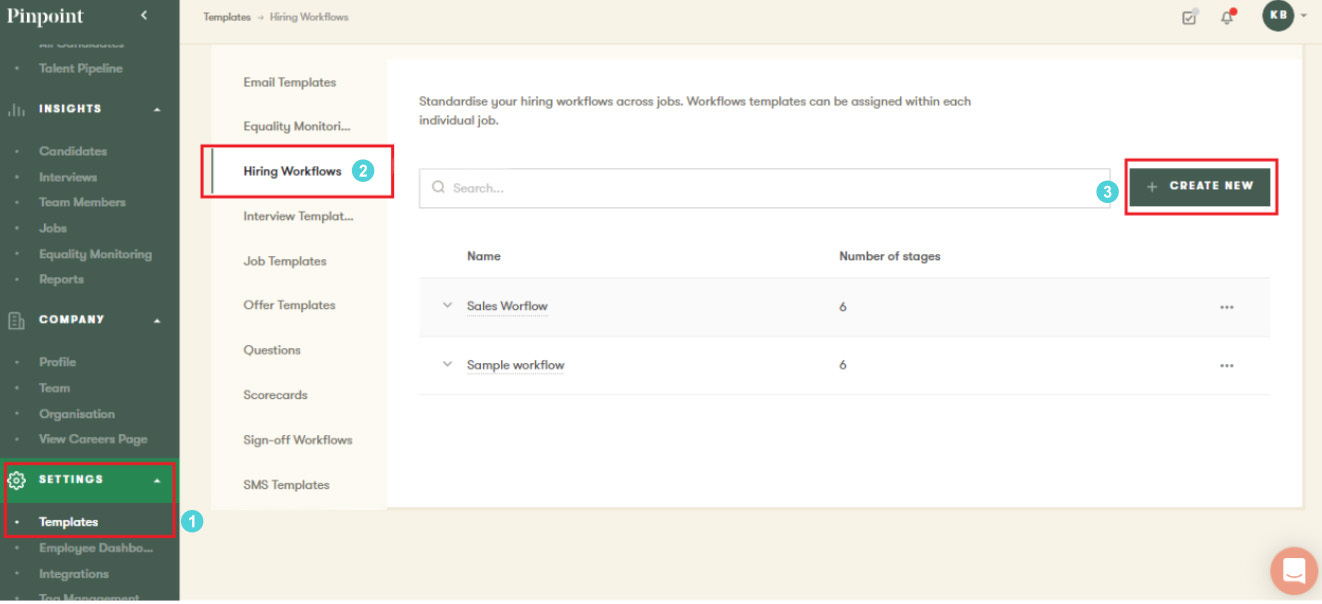The height and width of the screenshot is (604, 1322).
Task: Collapse the Insights sidebar section
Action: pyautogui.click(x=157, y=109)
